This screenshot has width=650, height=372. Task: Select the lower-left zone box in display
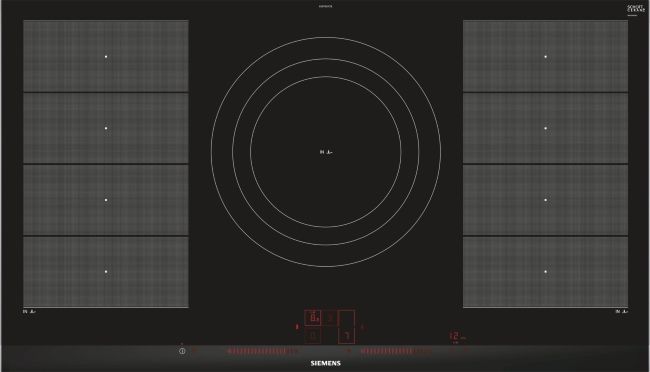point(313,336)
